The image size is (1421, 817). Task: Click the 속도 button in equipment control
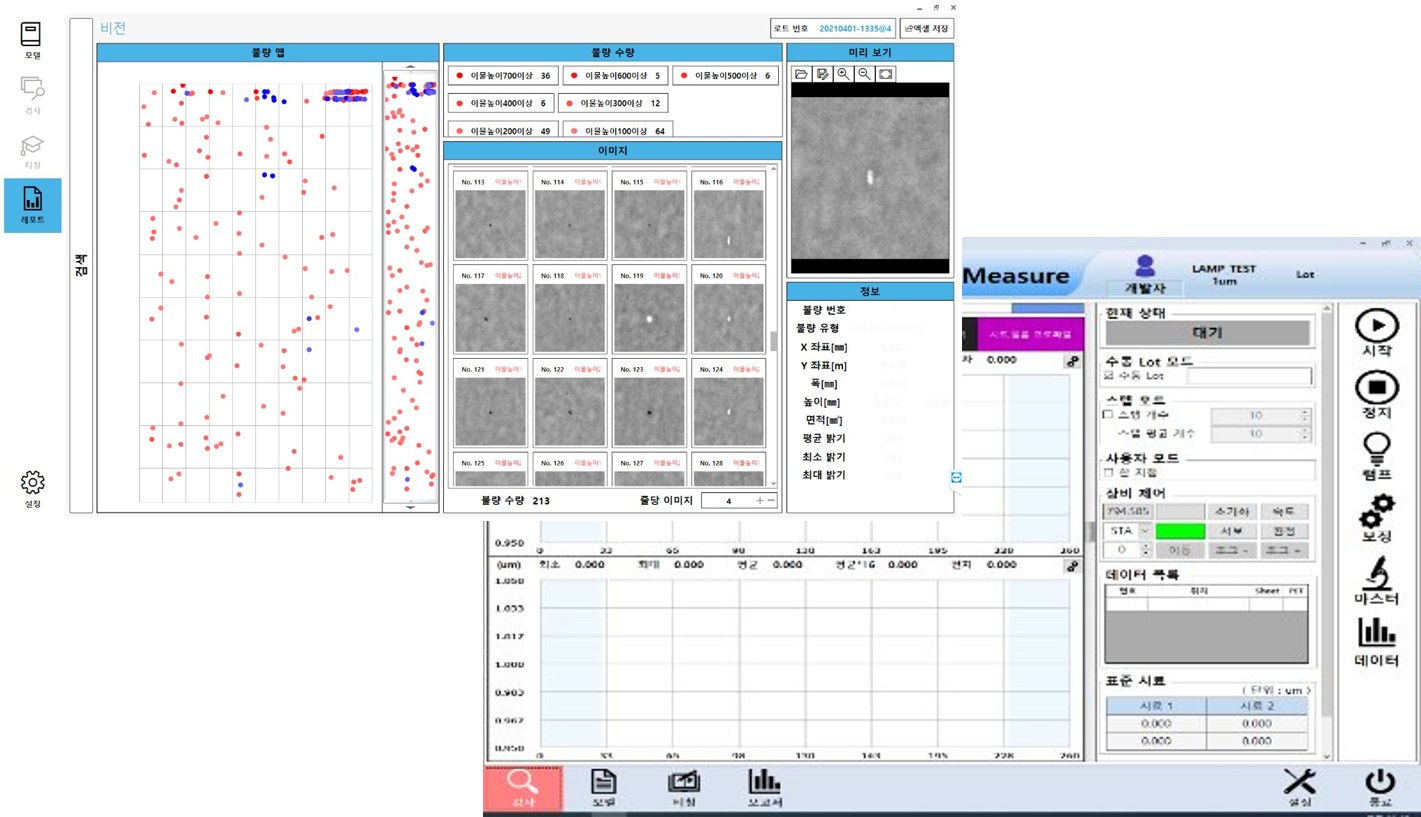(1284, 512)
